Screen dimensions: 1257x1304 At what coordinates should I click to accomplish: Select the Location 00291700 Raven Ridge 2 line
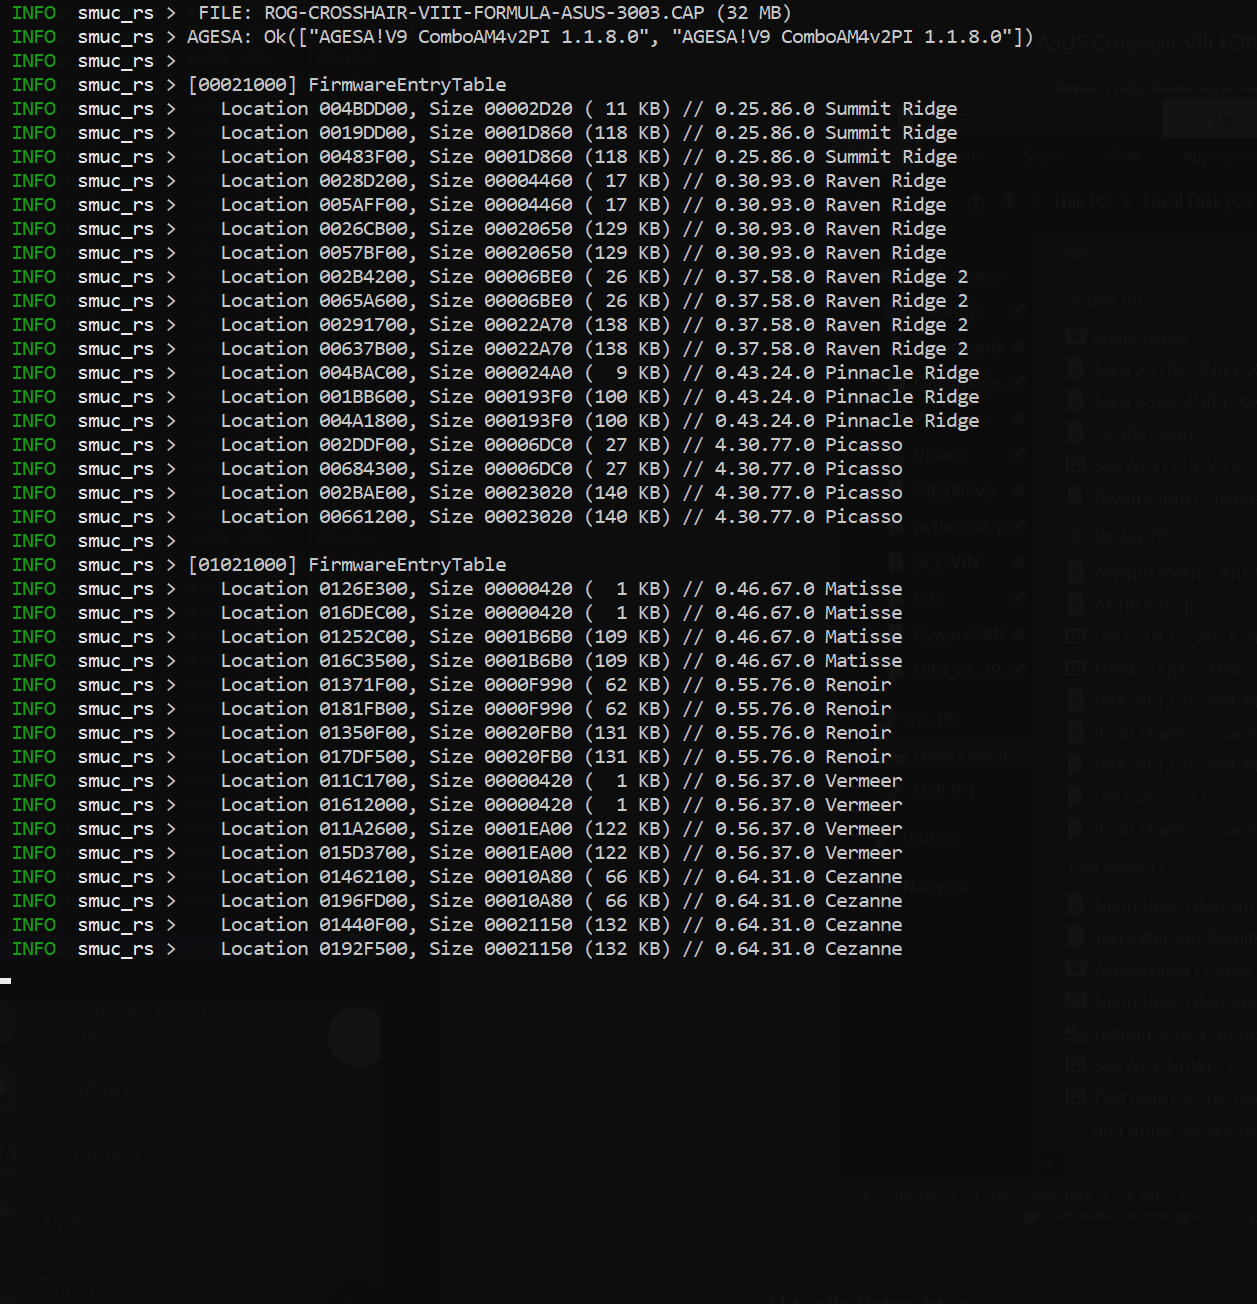[490, 325]
